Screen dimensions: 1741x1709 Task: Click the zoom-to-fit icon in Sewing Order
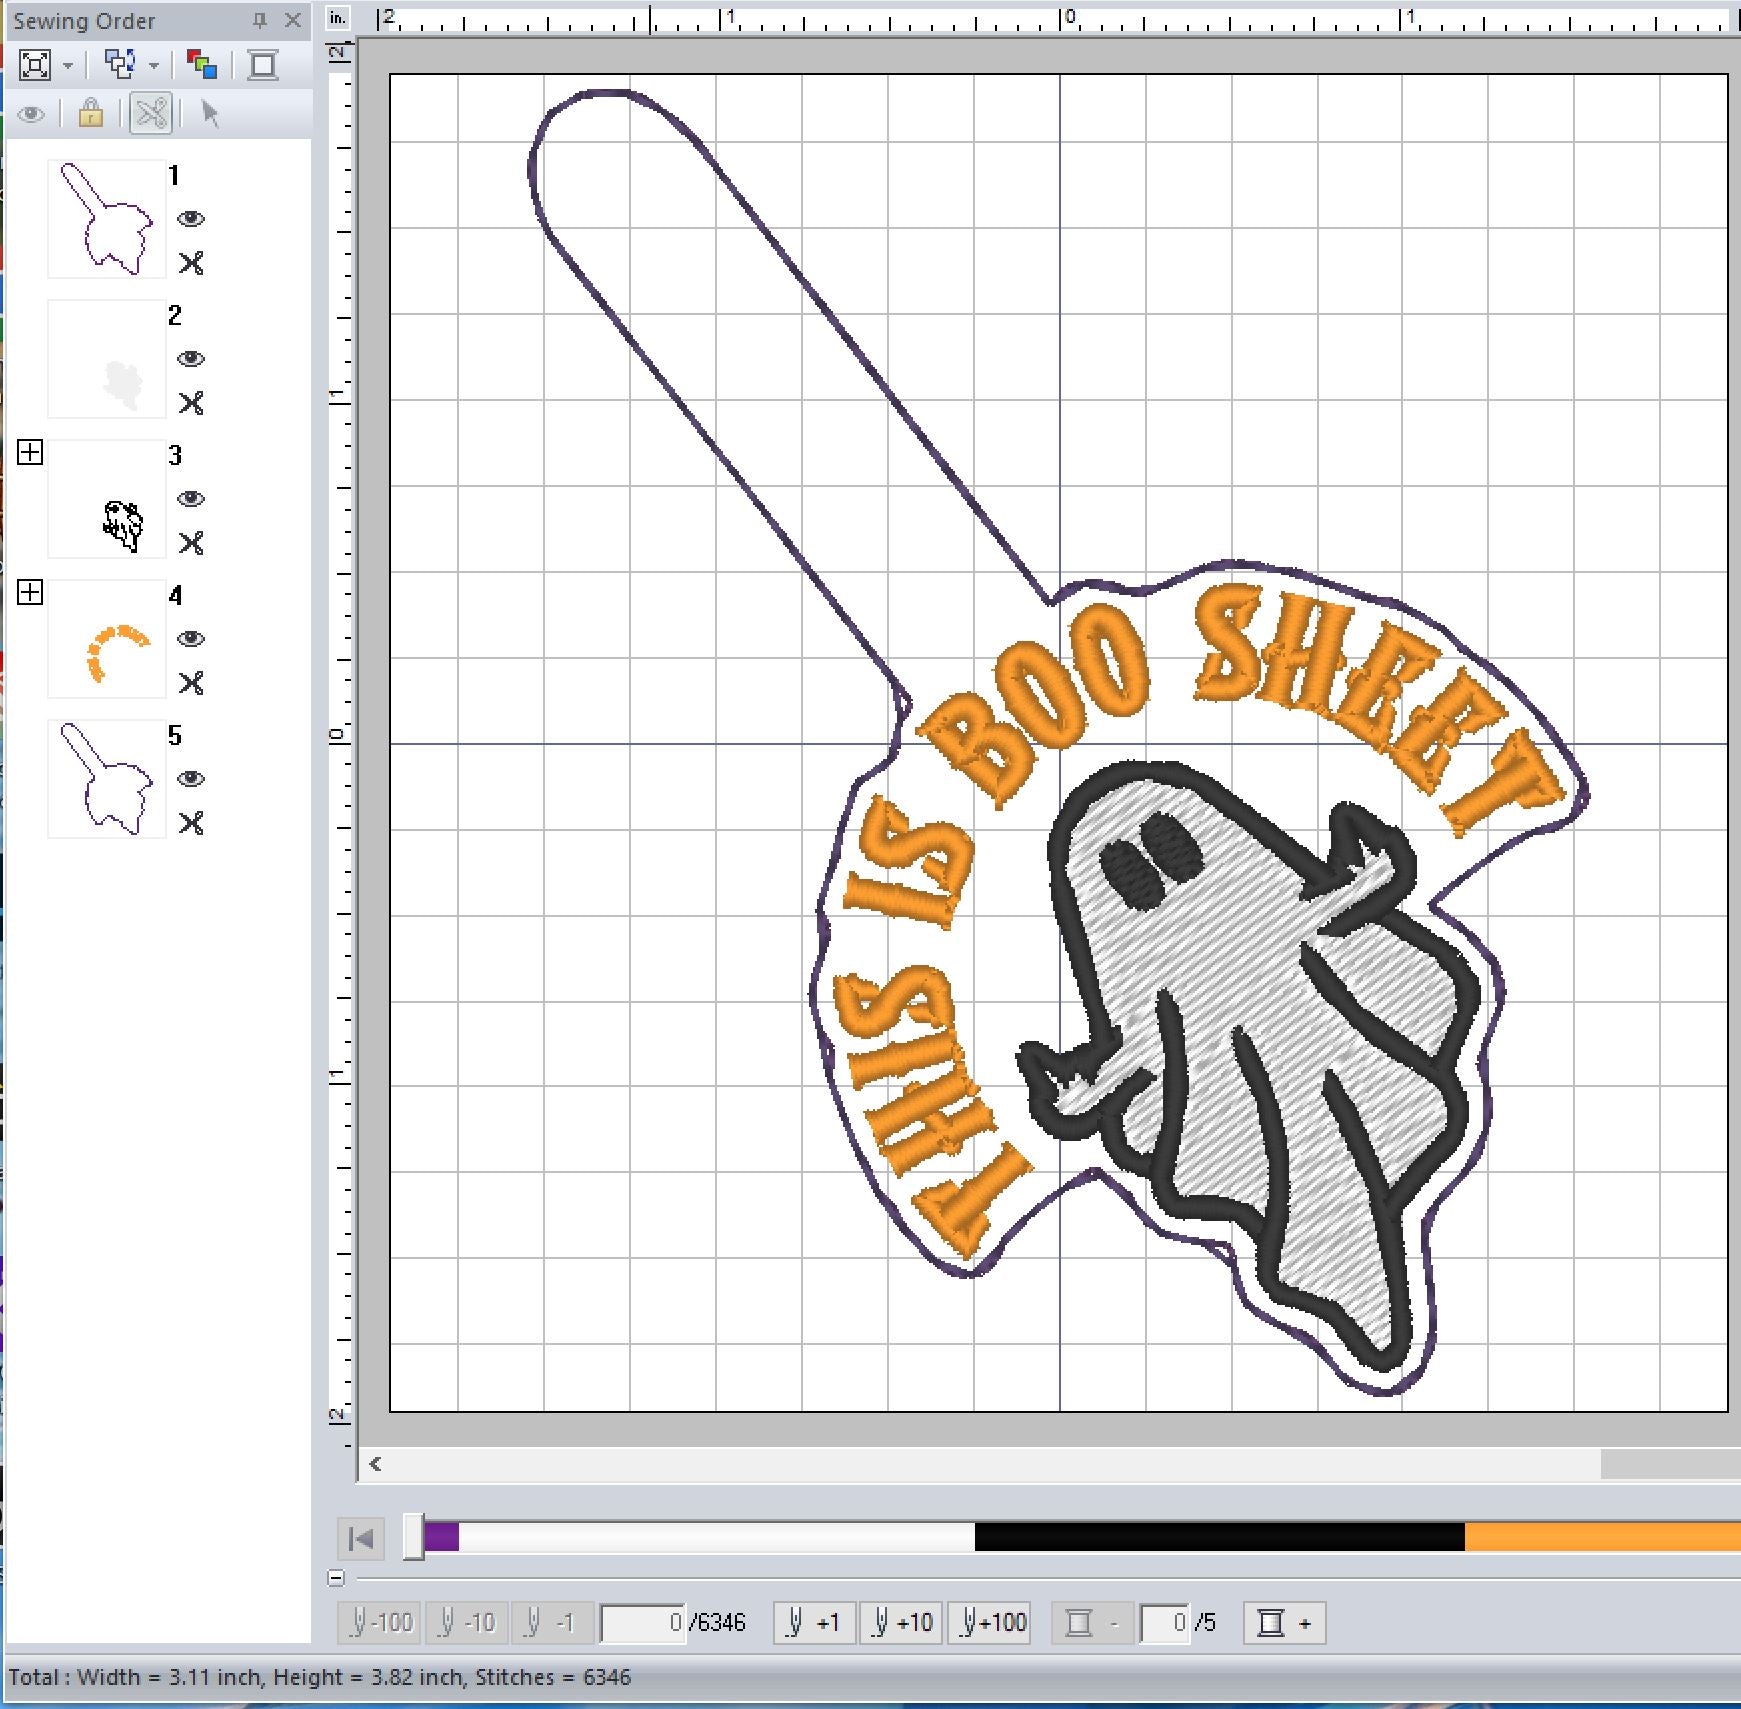(x=35, y=66)
